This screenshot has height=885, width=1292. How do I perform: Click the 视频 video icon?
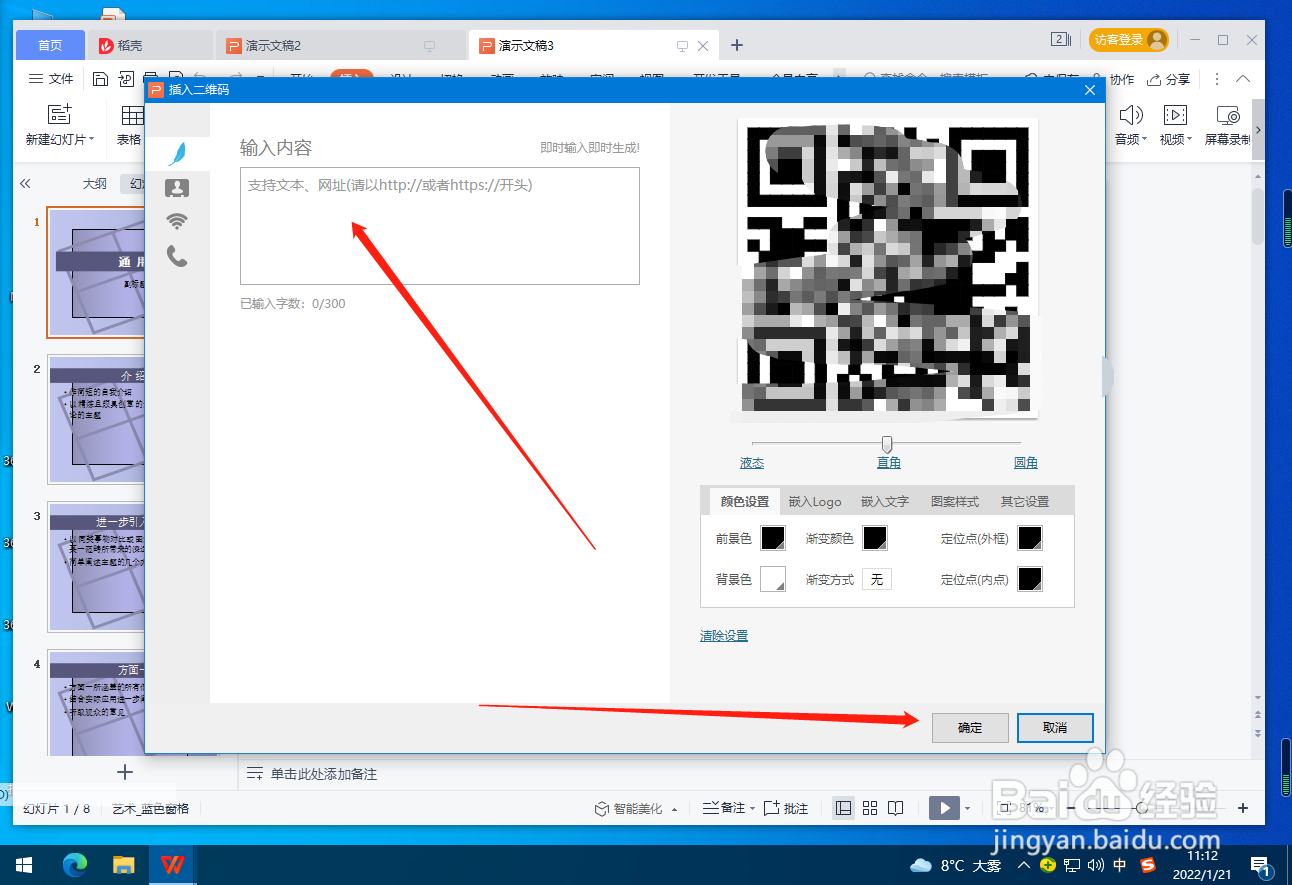1174,114
